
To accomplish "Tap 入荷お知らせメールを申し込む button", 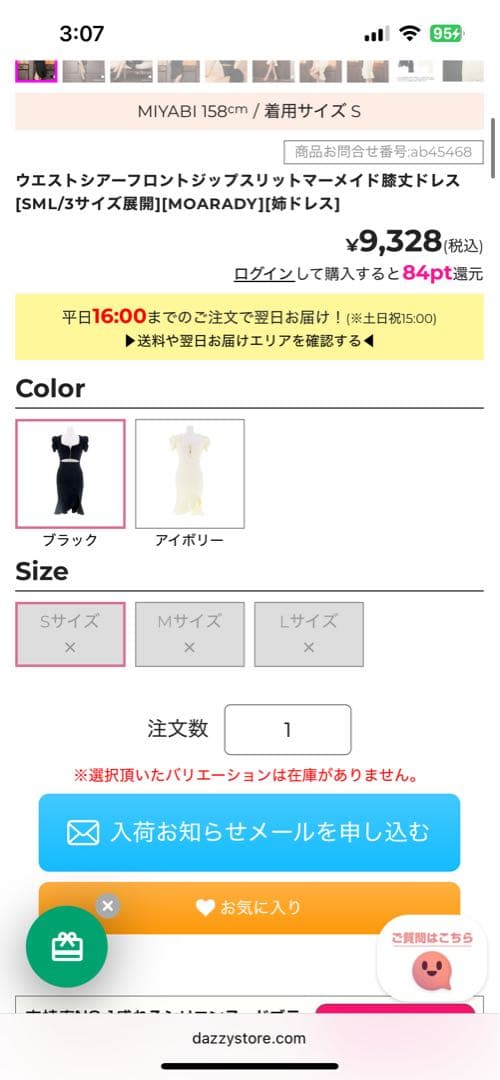I will 249,832.
